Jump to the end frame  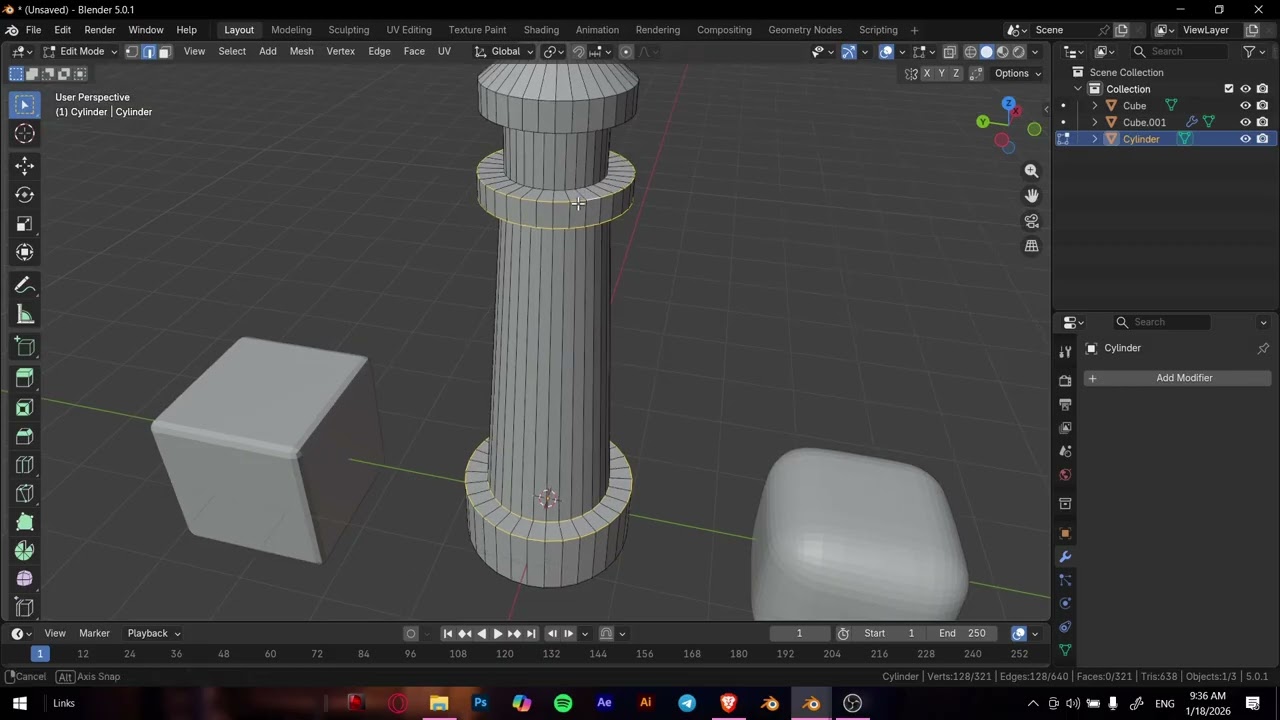[x=531, y=633]
